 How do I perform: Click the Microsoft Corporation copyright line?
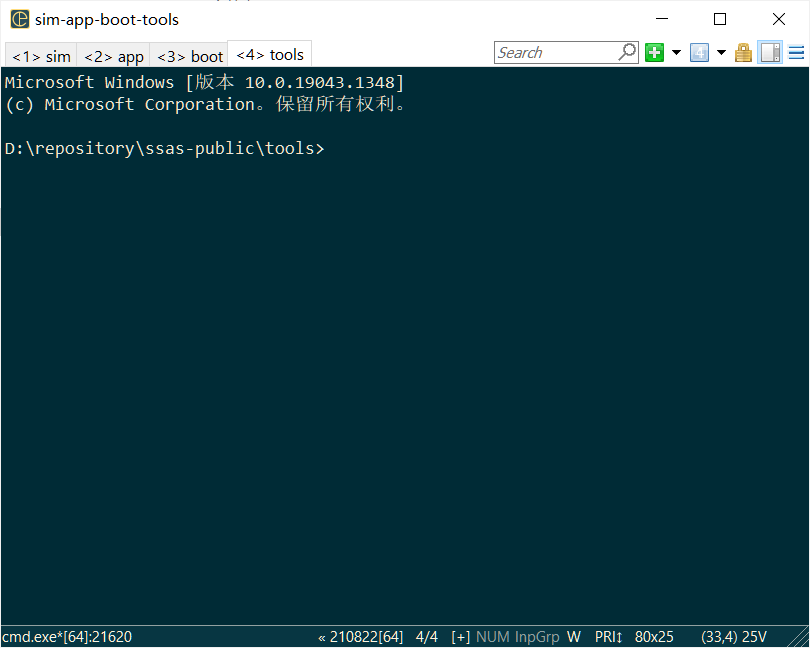[206, 104]
